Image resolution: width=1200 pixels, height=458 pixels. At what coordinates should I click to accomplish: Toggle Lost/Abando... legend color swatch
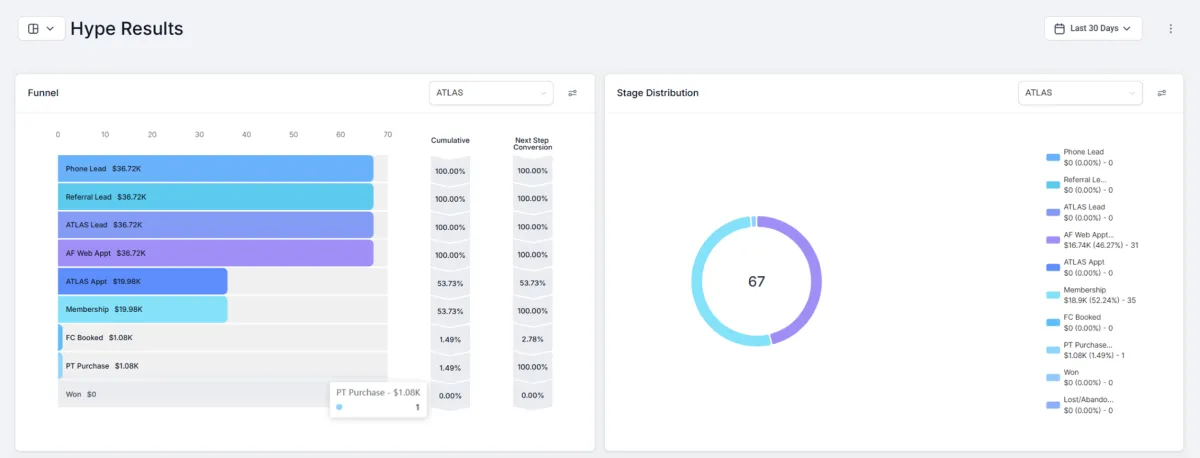coord(1052,405)
